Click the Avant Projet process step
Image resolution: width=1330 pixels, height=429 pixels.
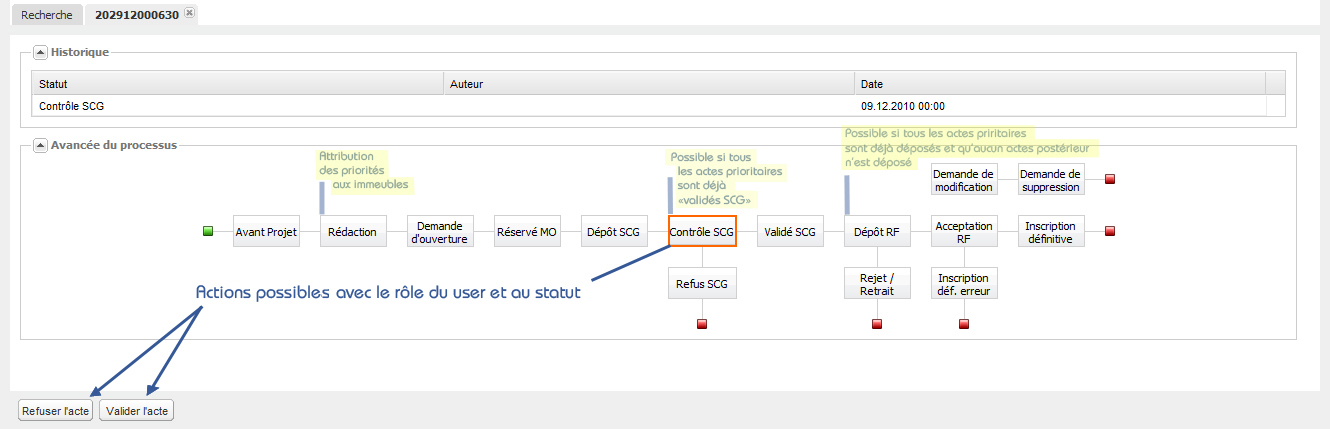[x=266, y=232]
